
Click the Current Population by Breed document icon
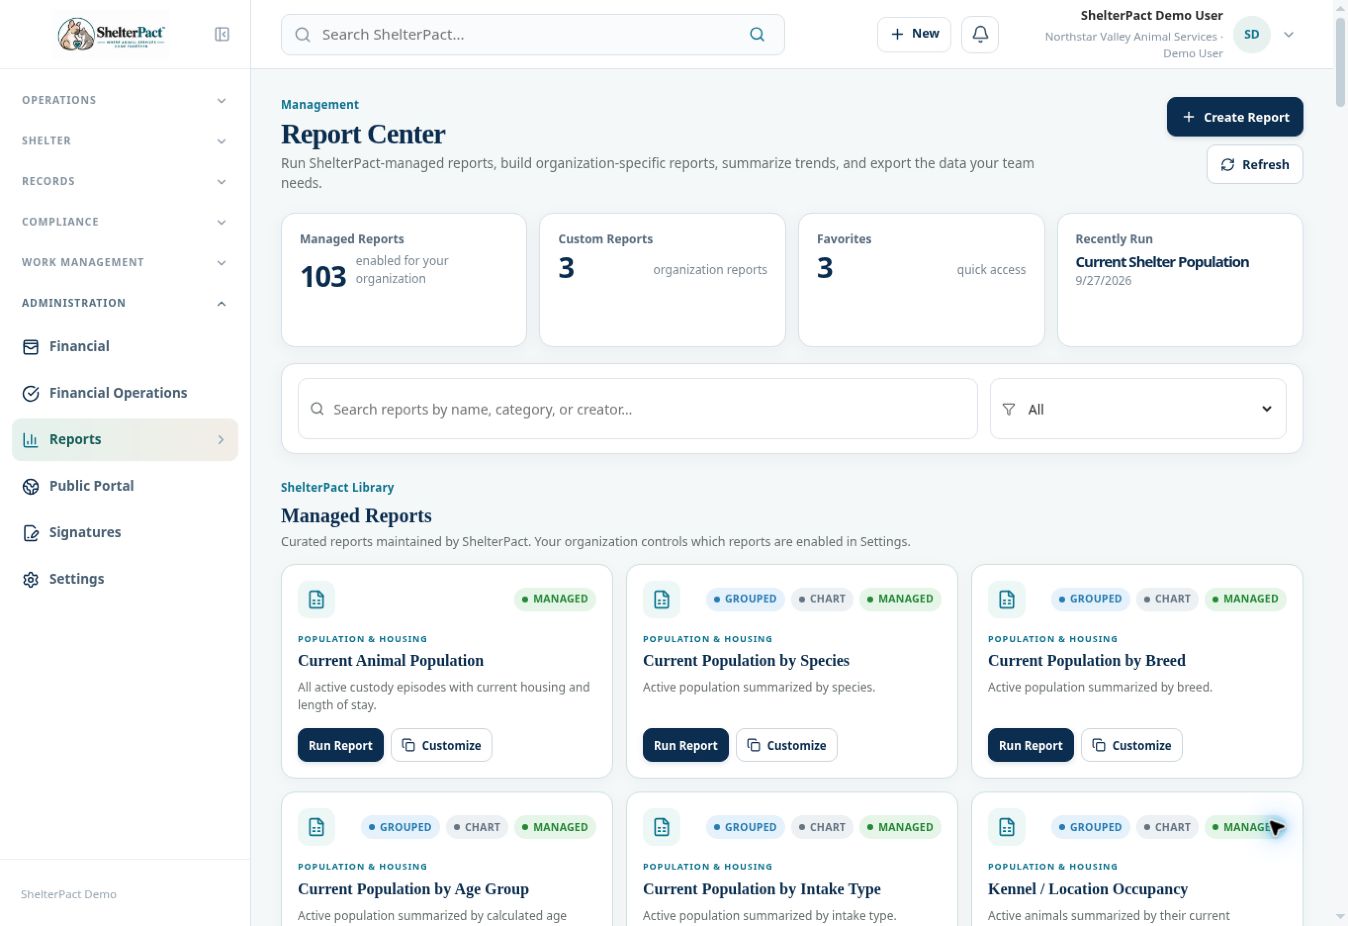point(1006,600)
